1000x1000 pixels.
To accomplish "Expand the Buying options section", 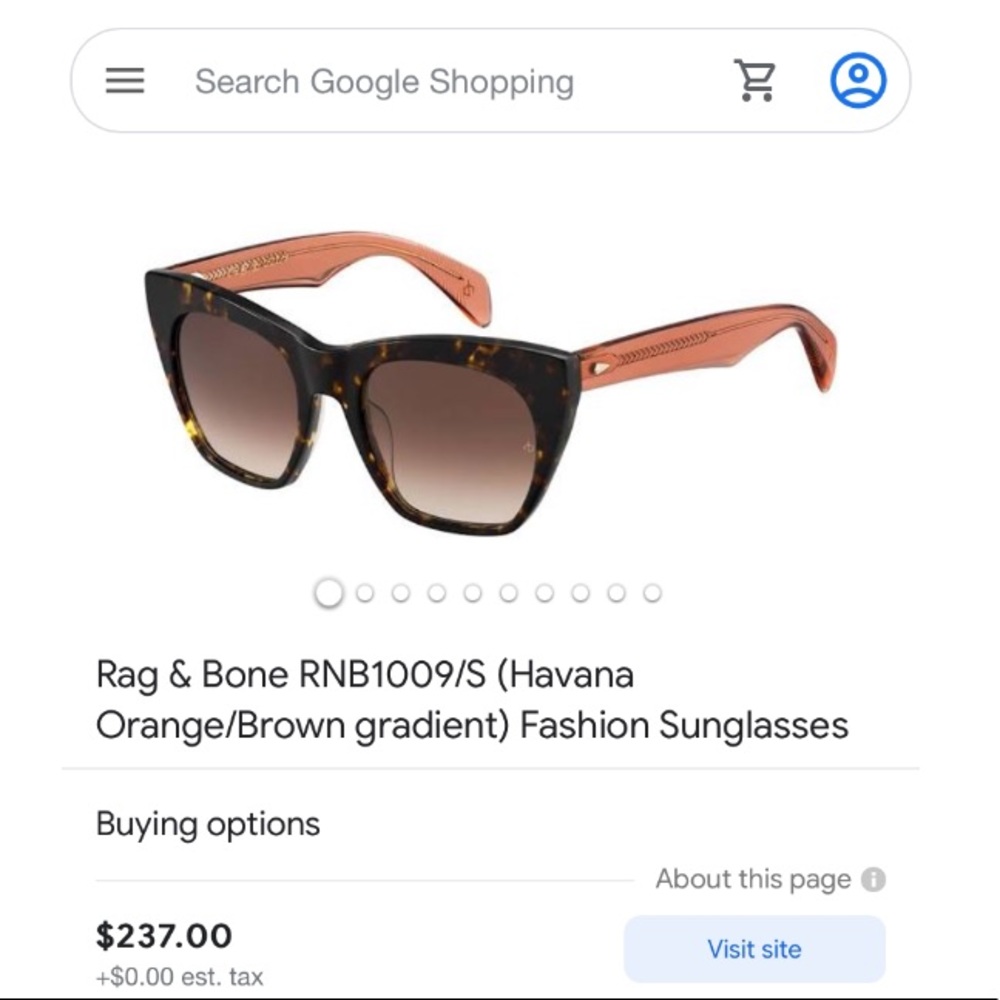I will pyautogui.click(x=206, y=823).
